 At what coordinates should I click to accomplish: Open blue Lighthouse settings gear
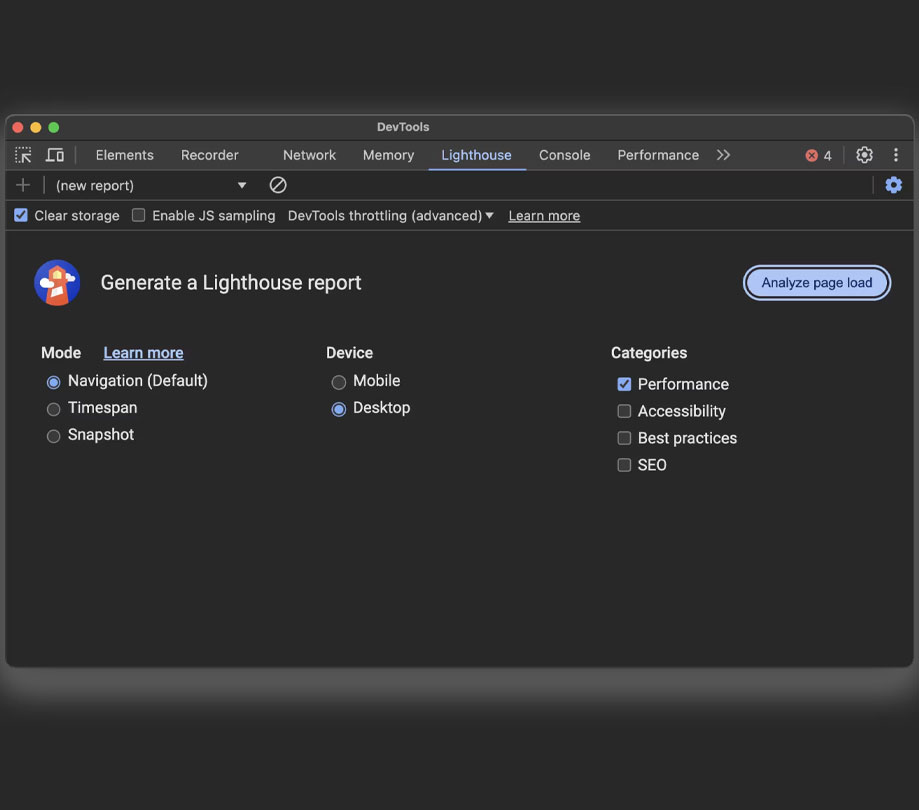coord(893,185)
